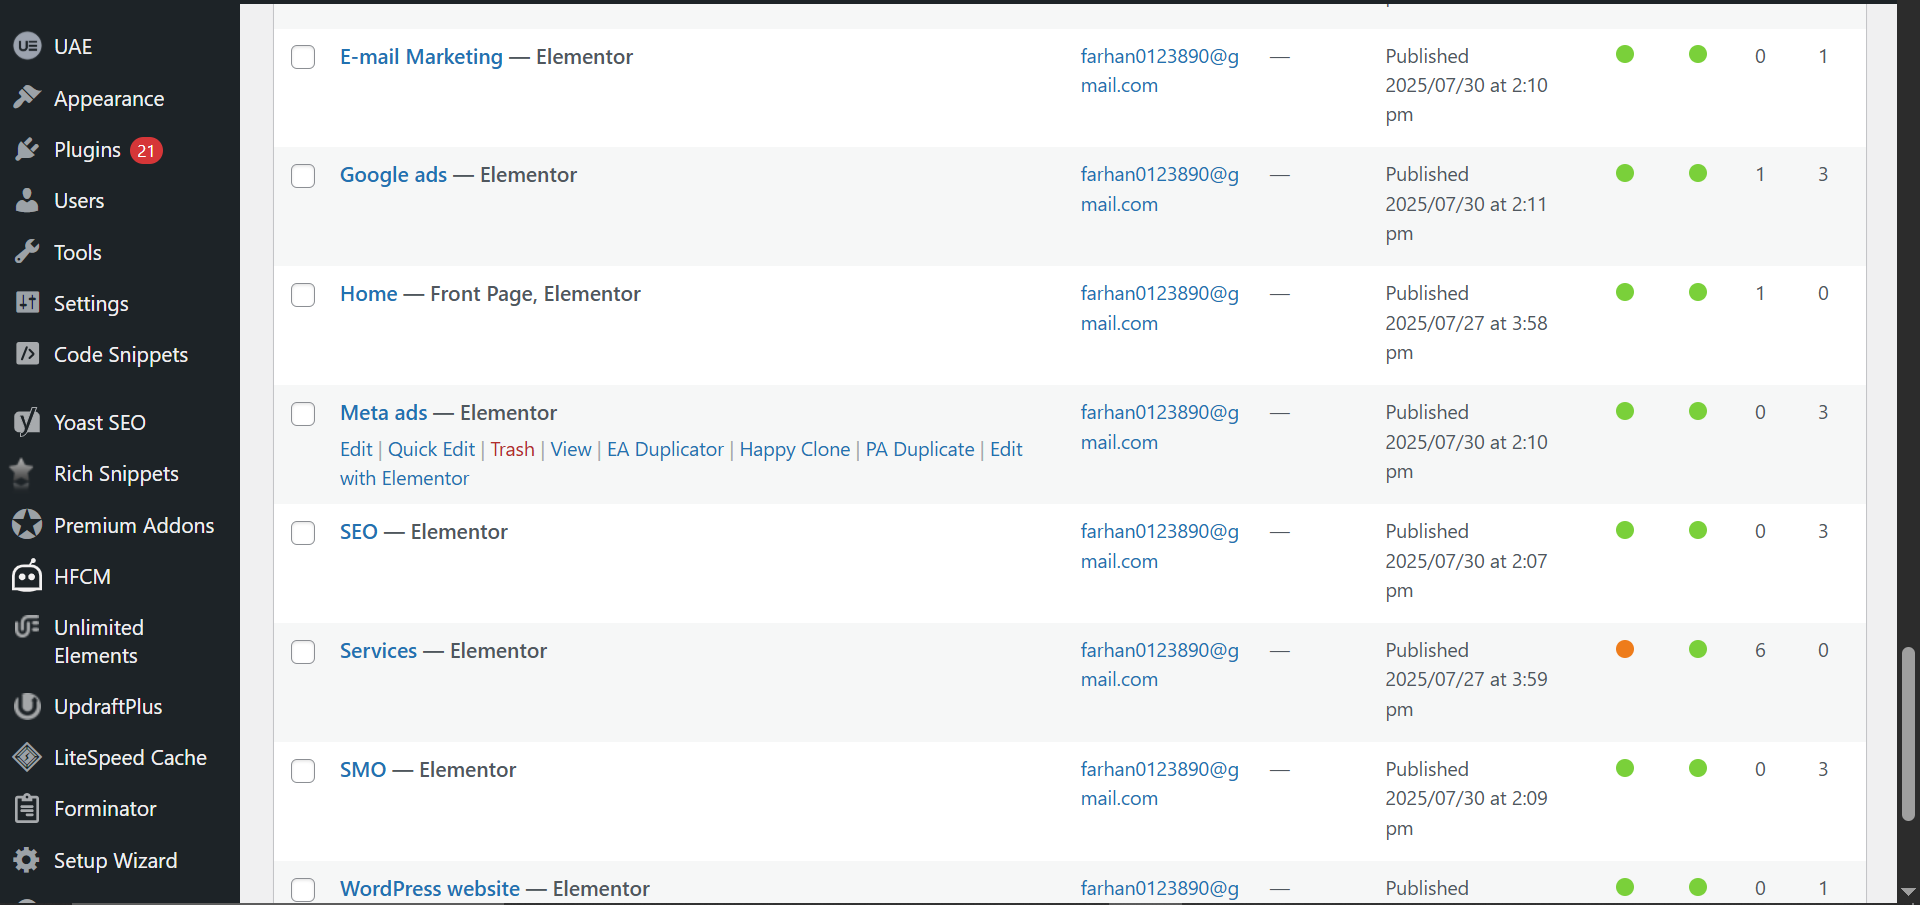Viewport: 1920px width, 905px height.
Task: Click the HFCM robot icon
Action: [27, 576]
